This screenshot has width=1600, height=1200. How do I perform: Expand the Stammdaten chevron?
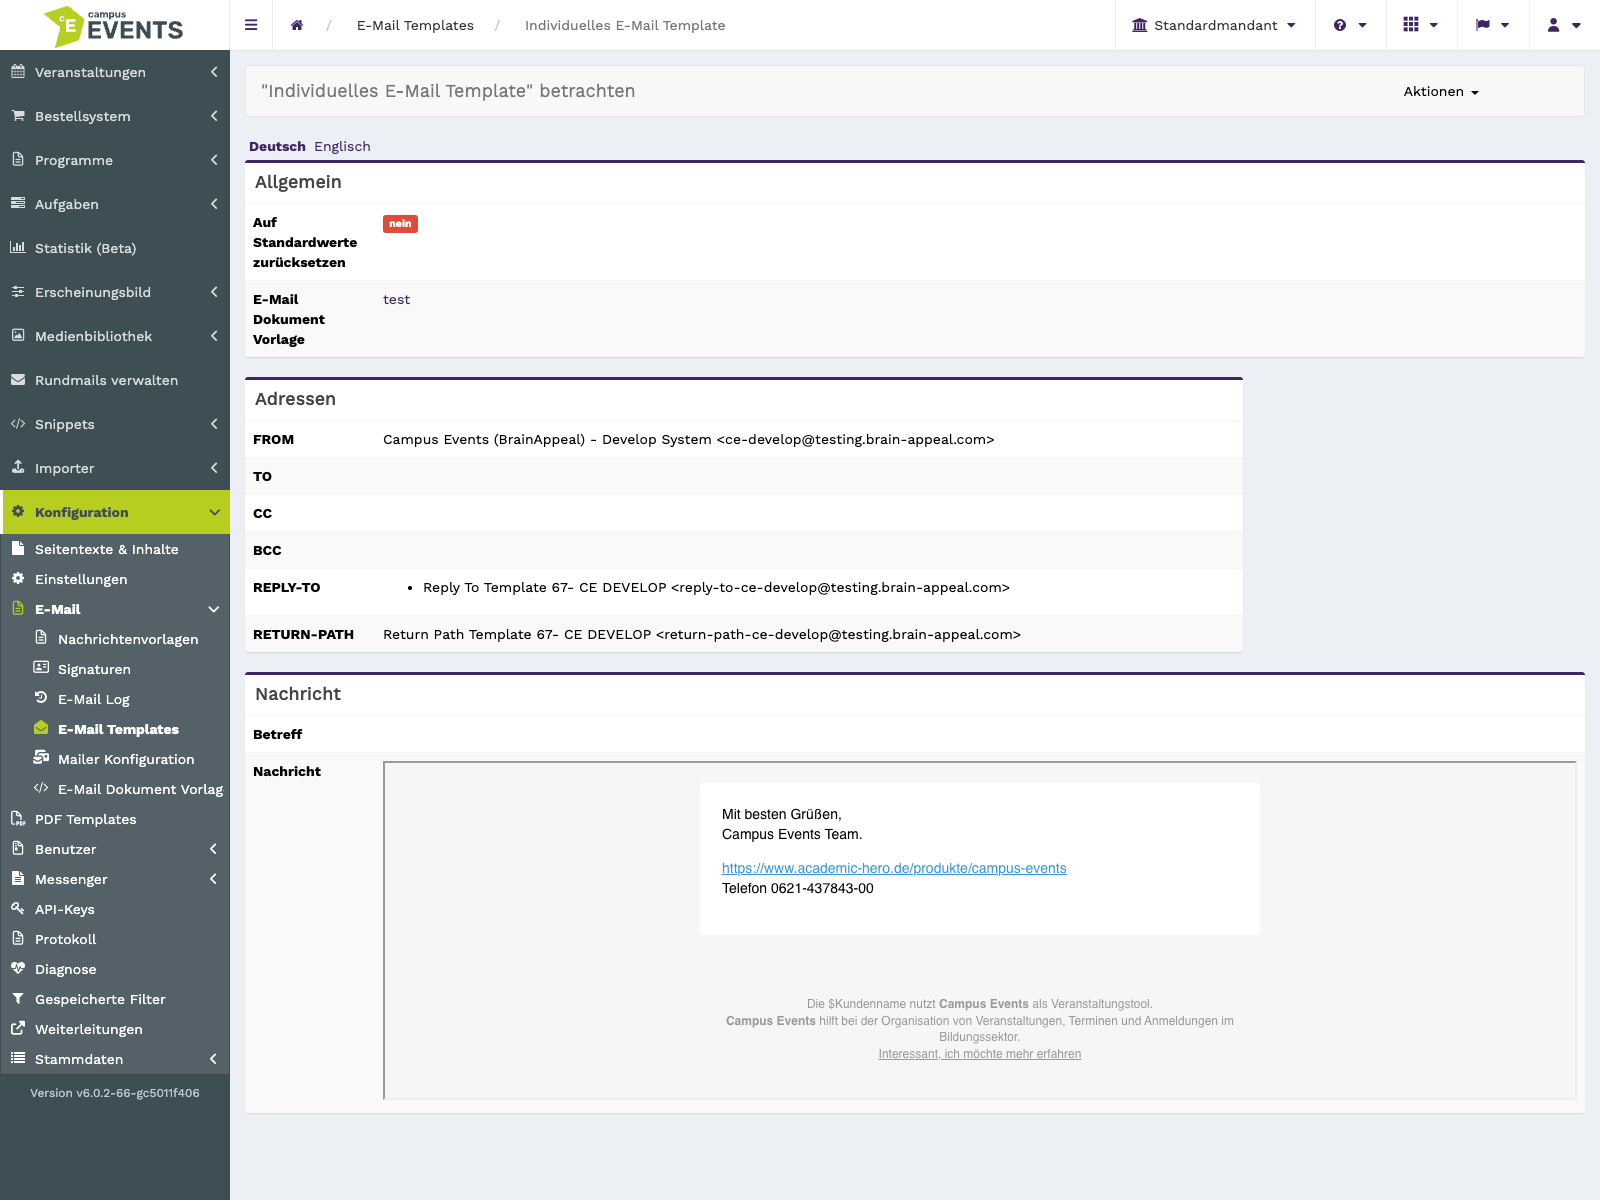pos(214,1059)
